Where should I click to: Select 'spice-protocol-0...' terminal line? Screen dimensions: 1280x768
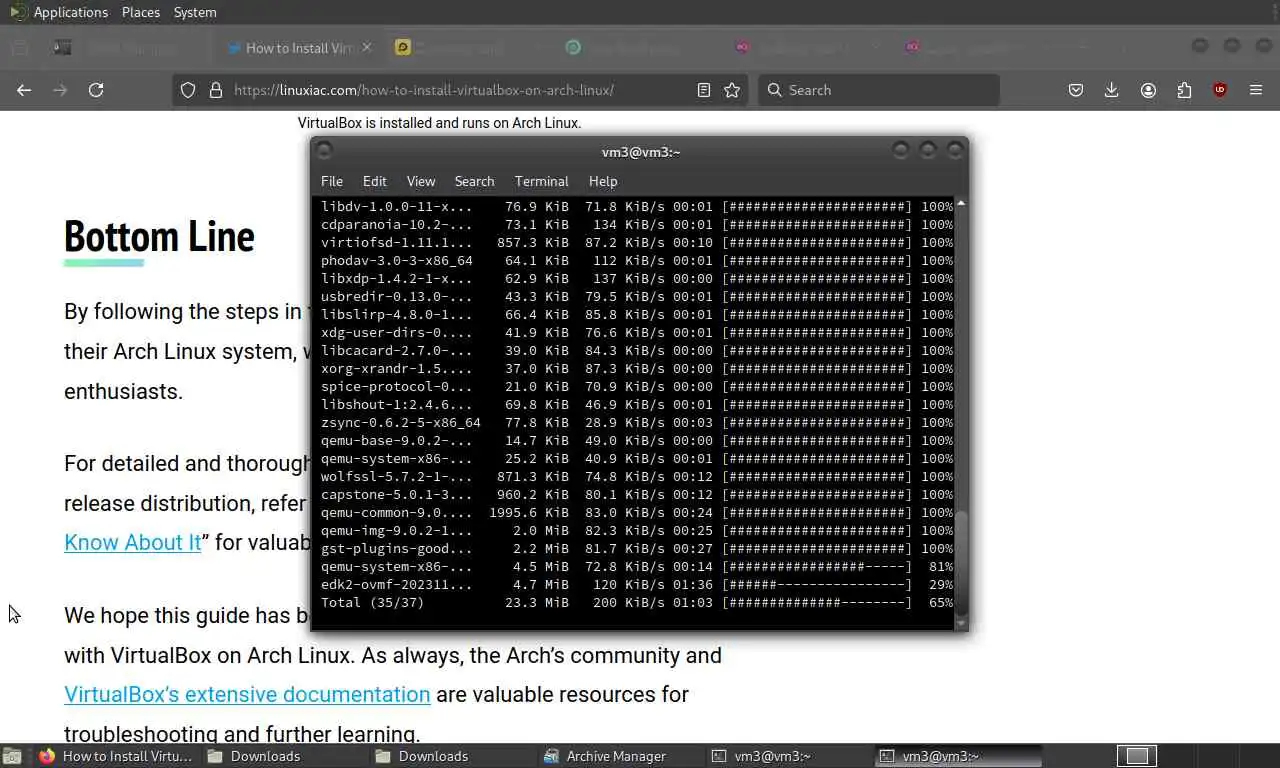[x=636, y=387]
